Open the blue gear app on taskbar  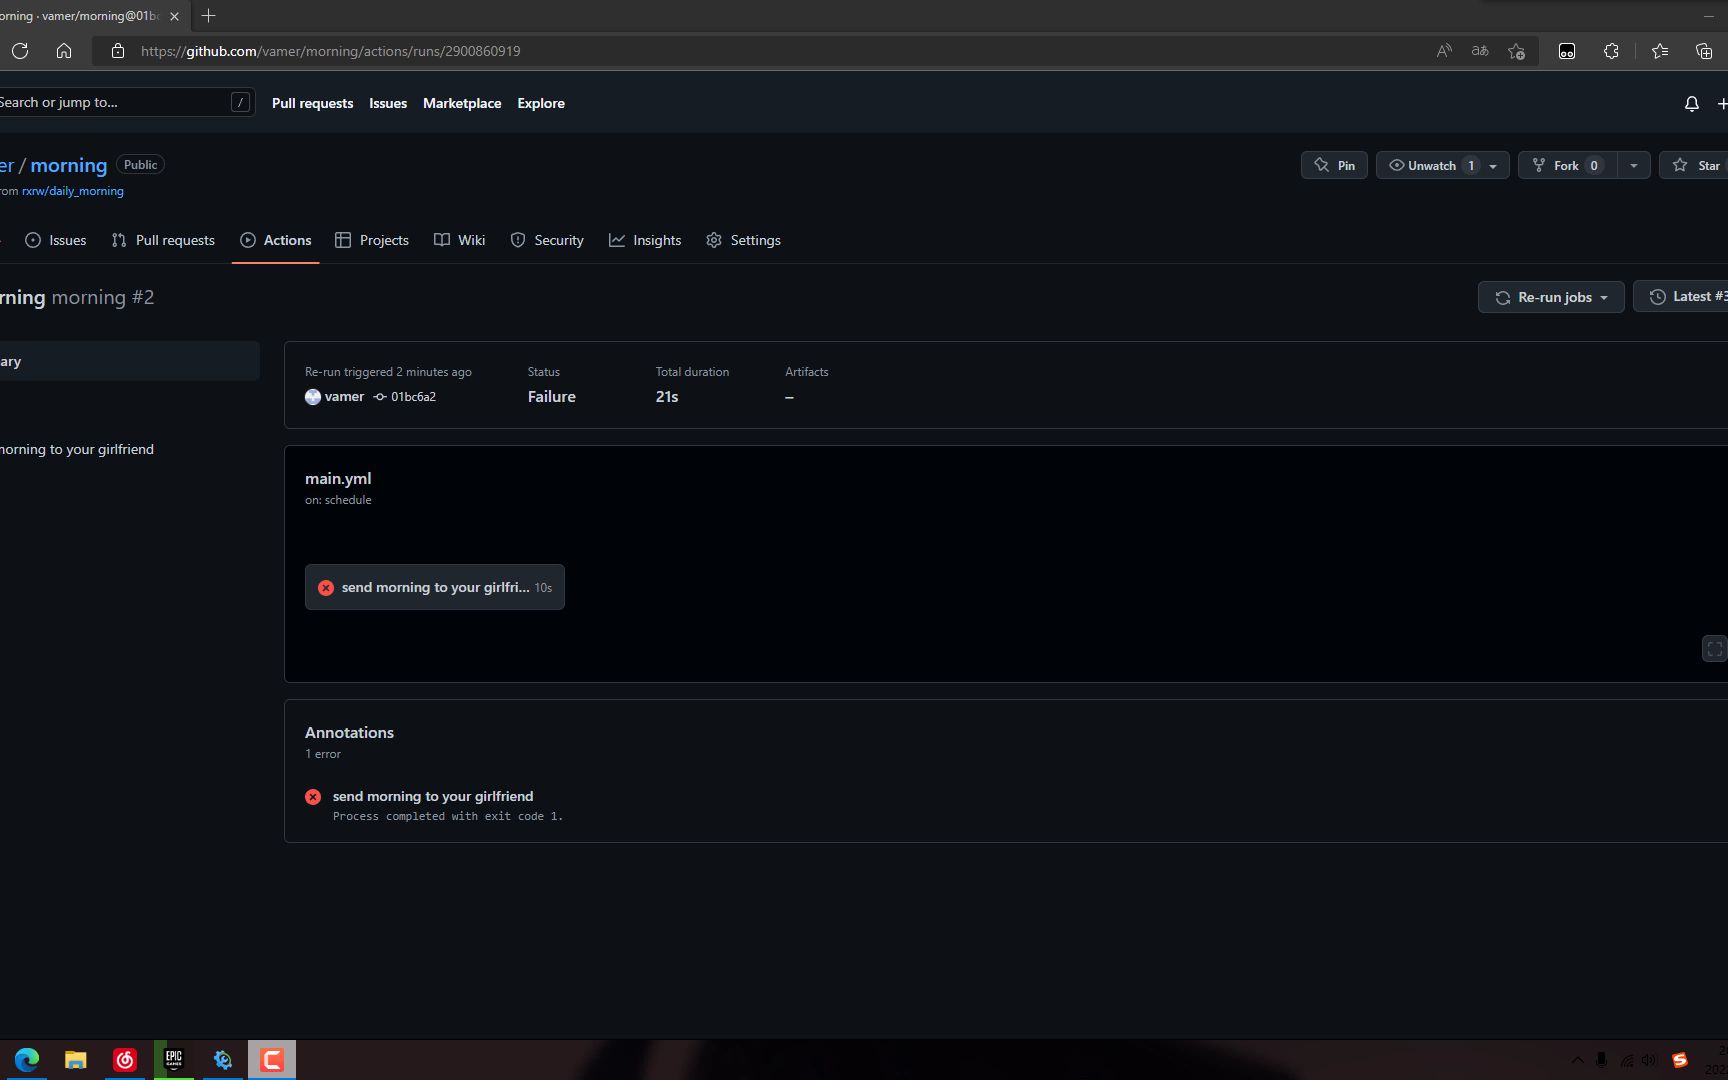coord(223,1059)
